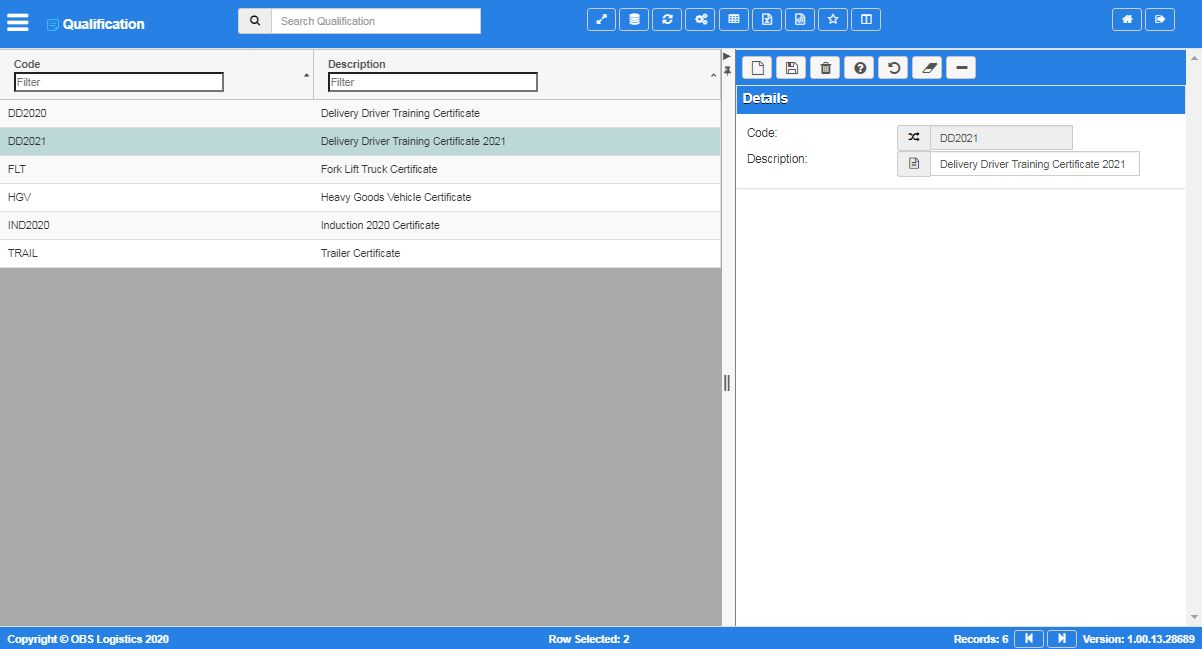
Task: Collapse the panel using right arrow
Action: (x=727, y=56)
